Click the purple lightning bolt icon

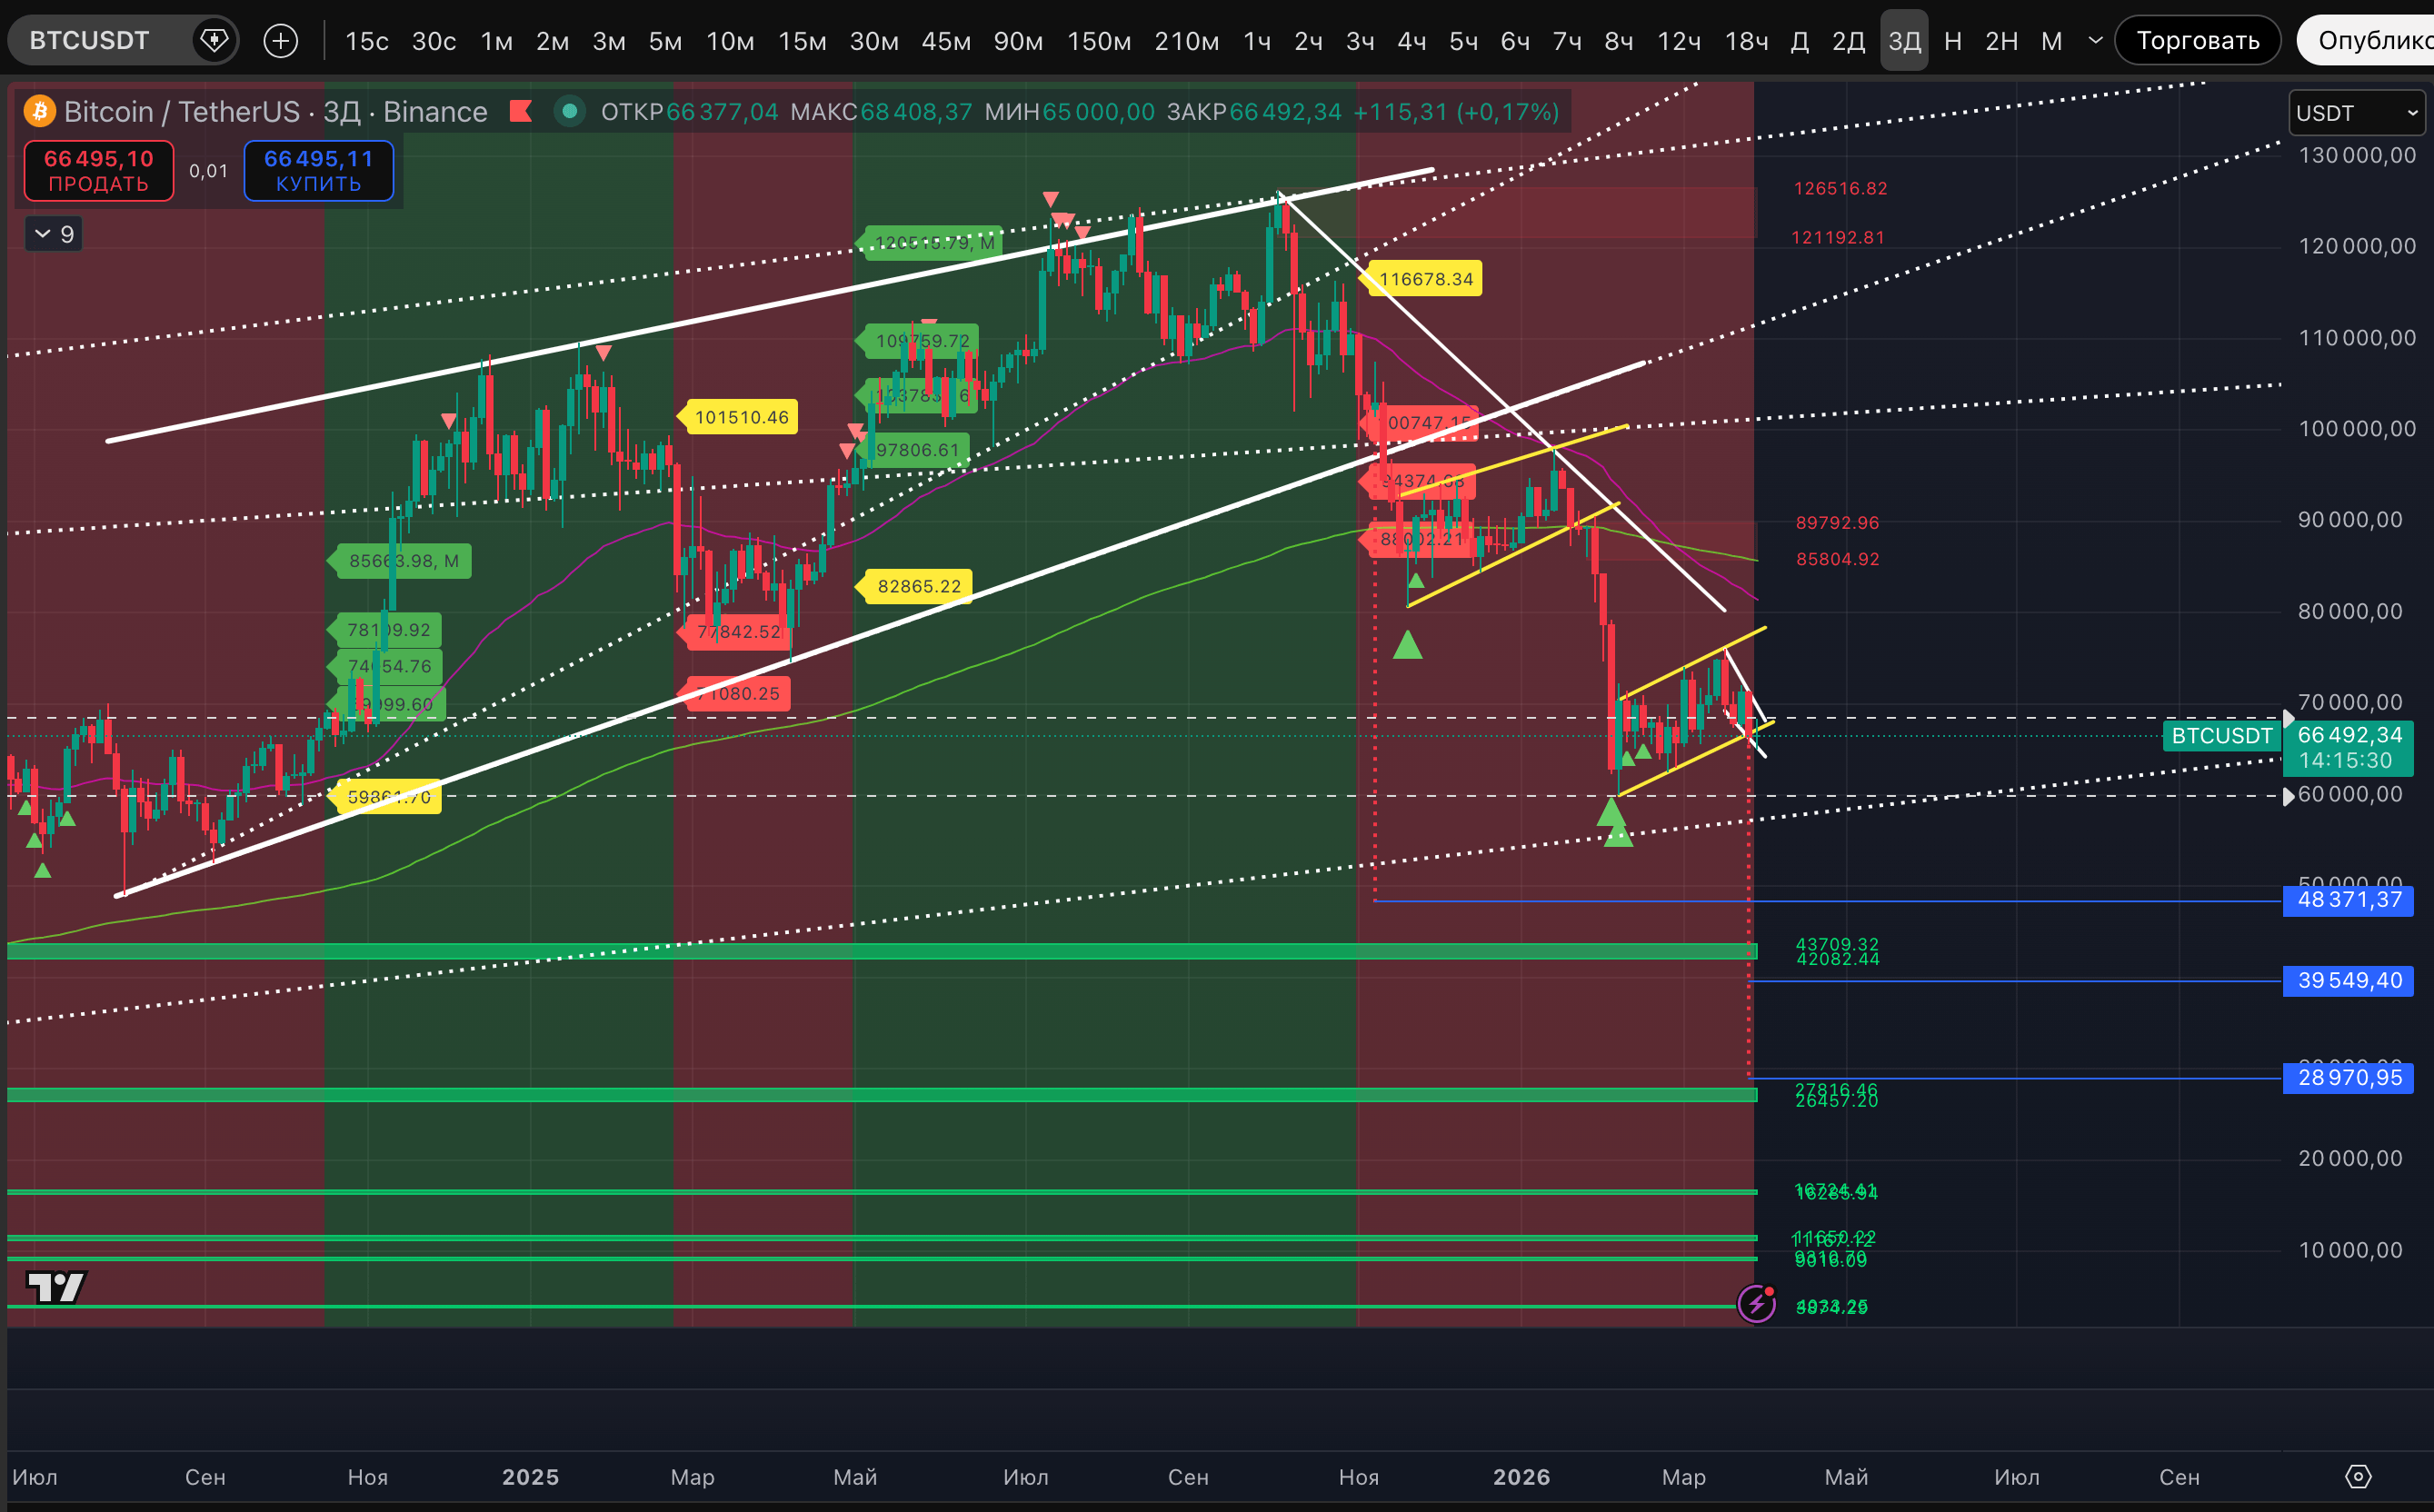[x=1756, y=1304]
